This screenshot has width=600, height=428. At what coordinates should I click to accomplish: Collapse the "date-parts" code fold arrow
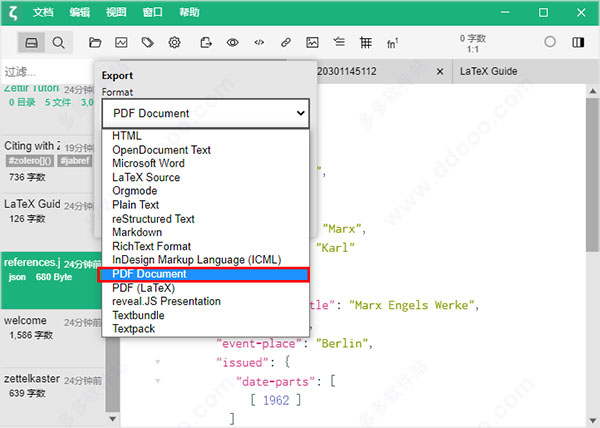(158, 381)
